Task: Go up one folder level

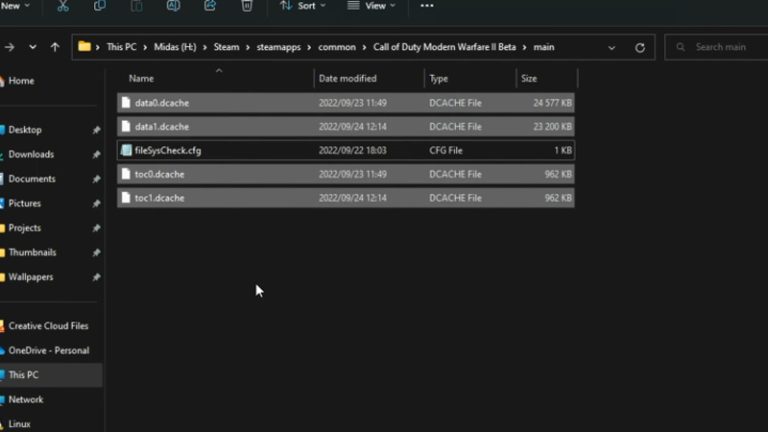Action: [x=55, y=47]
